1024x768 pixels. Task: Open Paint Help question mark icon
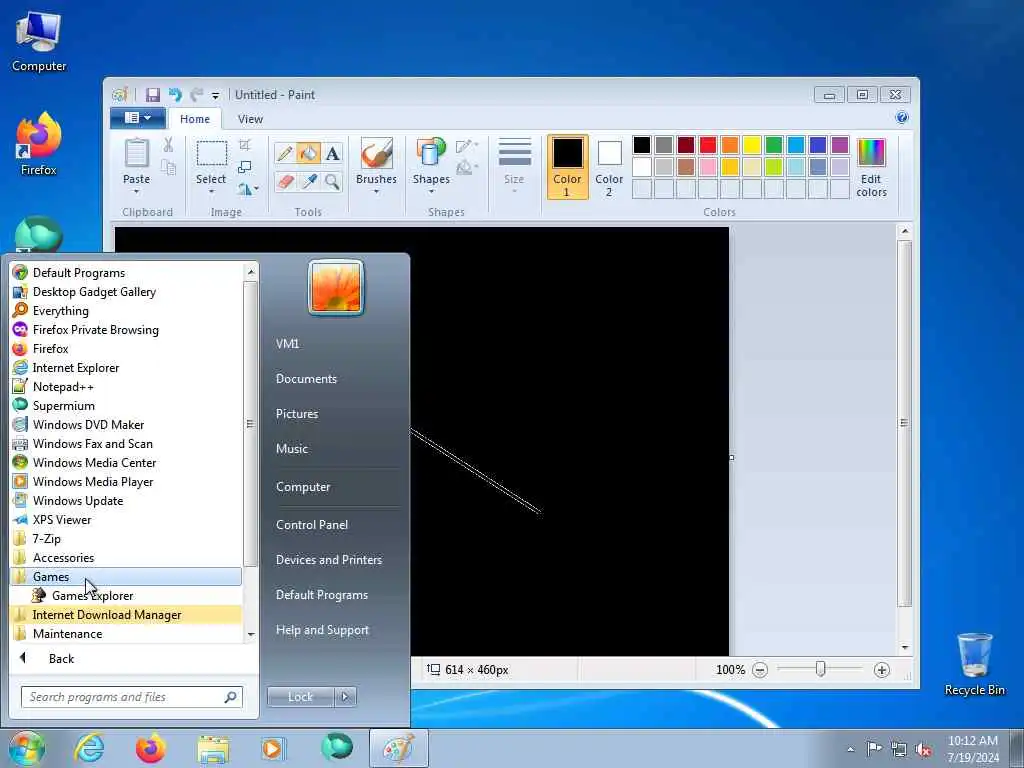click(902, 118)
